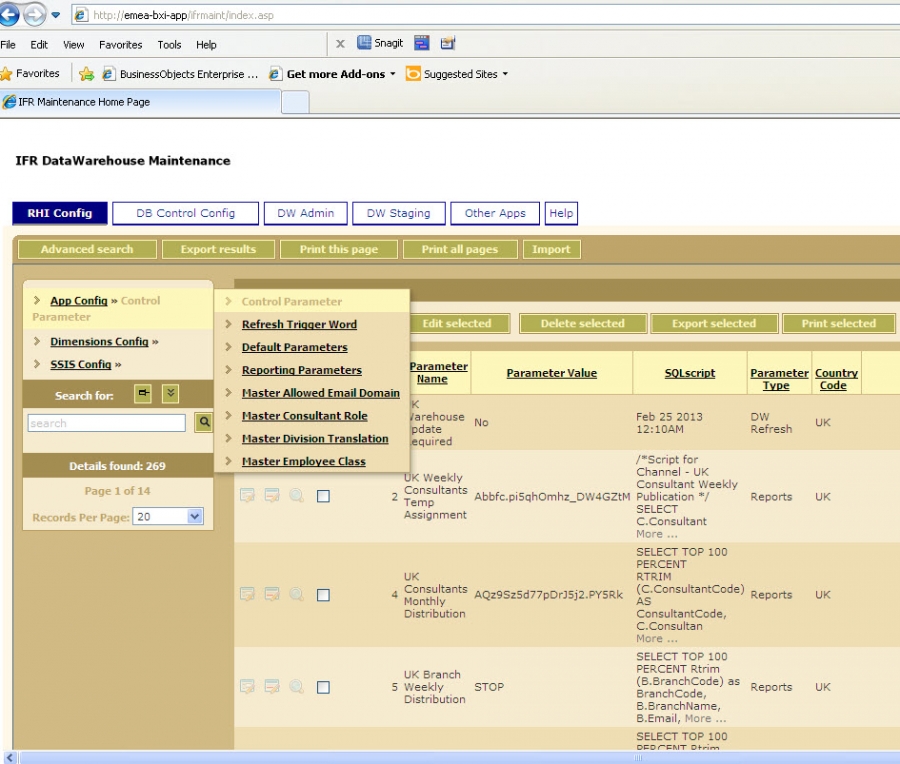This screenshot has height=764, width=900.
Task: Switch to the DW Admin tab
Action: tap(305, 213)
